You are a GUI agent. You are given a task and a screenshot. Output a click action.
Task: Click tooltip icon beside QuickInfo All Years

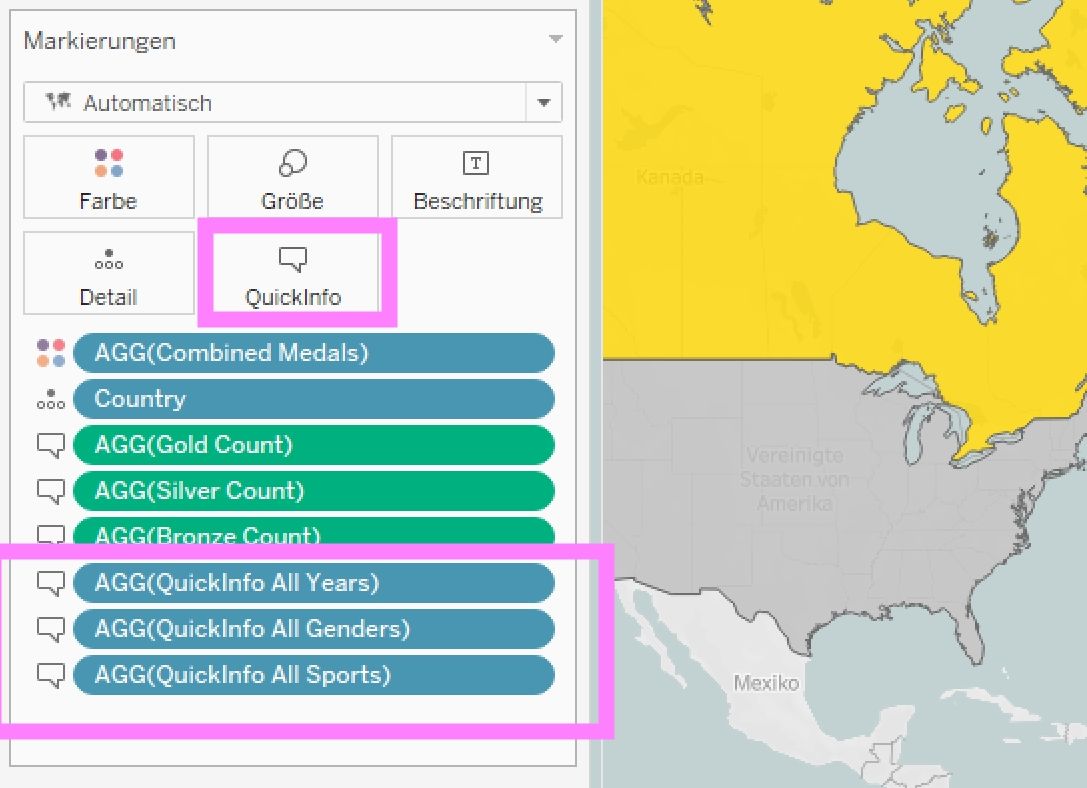[x=51, y=584]
